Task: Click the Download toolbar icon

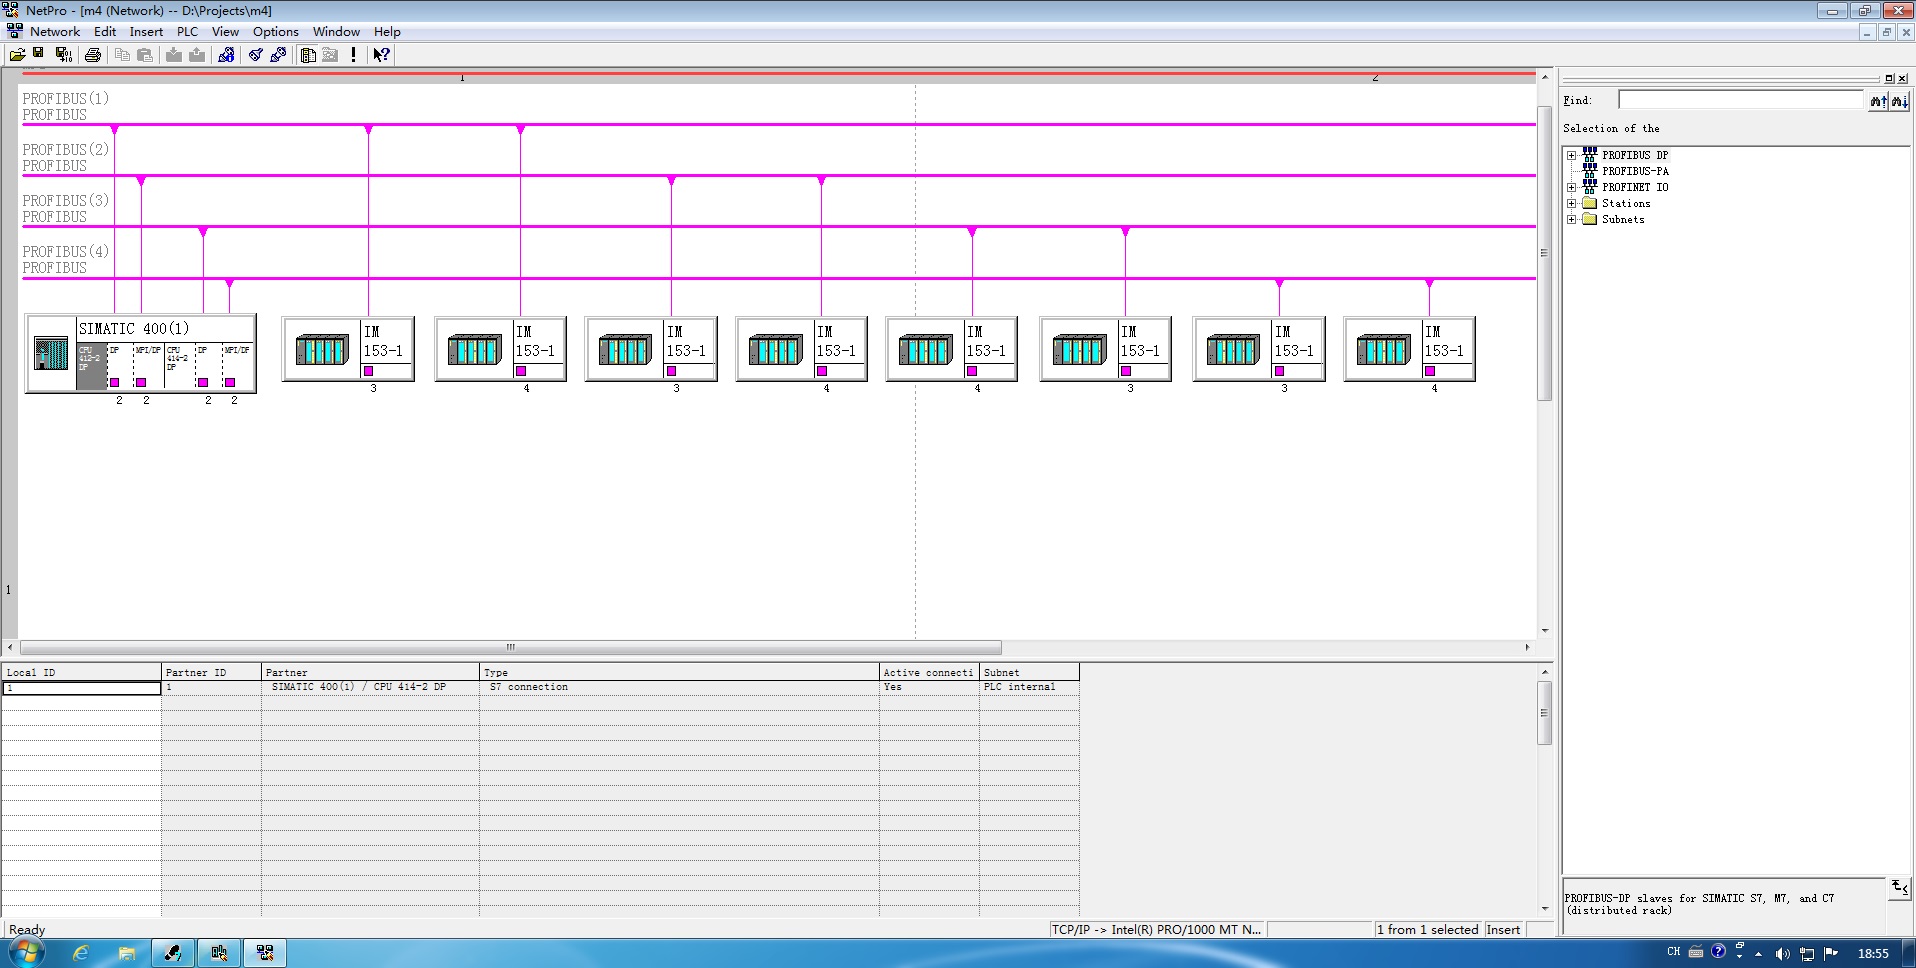Action: [174, 55]
